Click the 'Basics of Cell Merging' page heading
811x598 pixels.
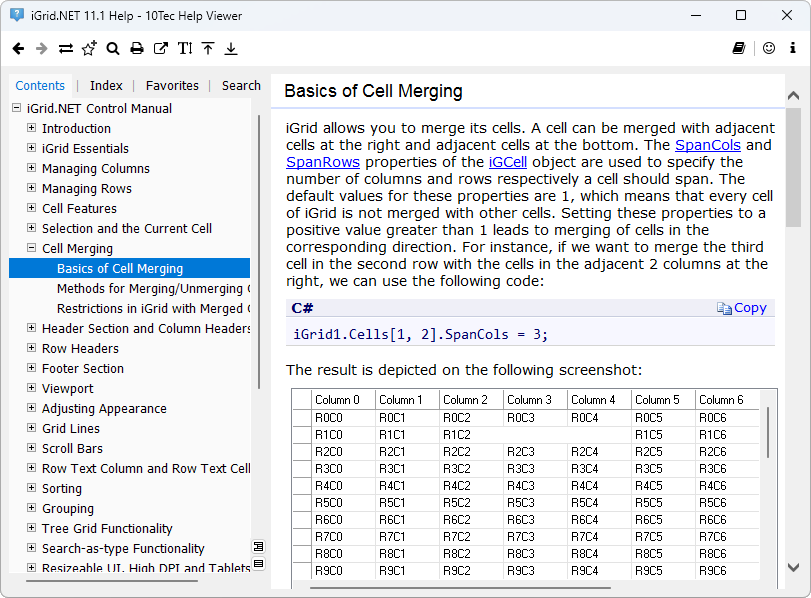coord(373,91)
